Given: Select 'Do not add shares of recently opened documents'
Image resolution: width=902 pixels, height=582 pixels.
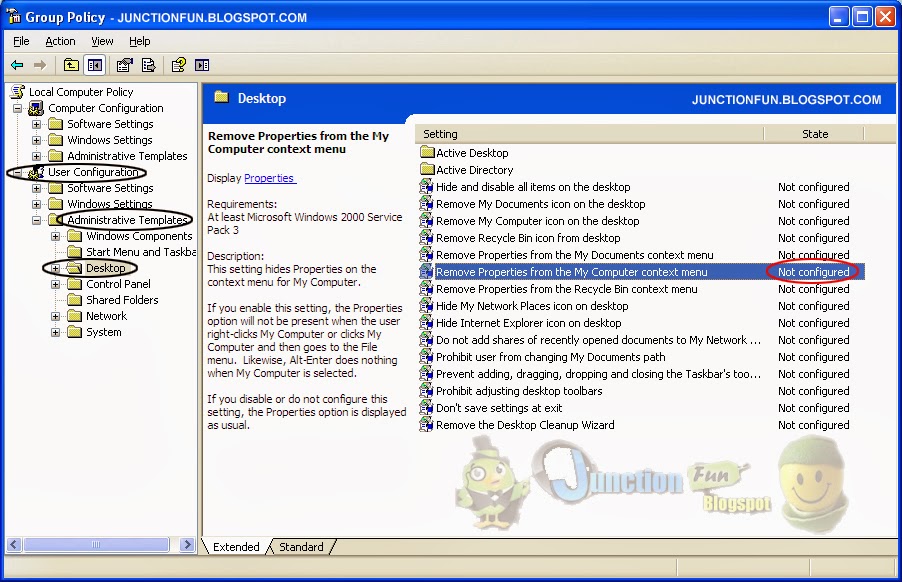Looking at the screenshot, I should 598,340.
